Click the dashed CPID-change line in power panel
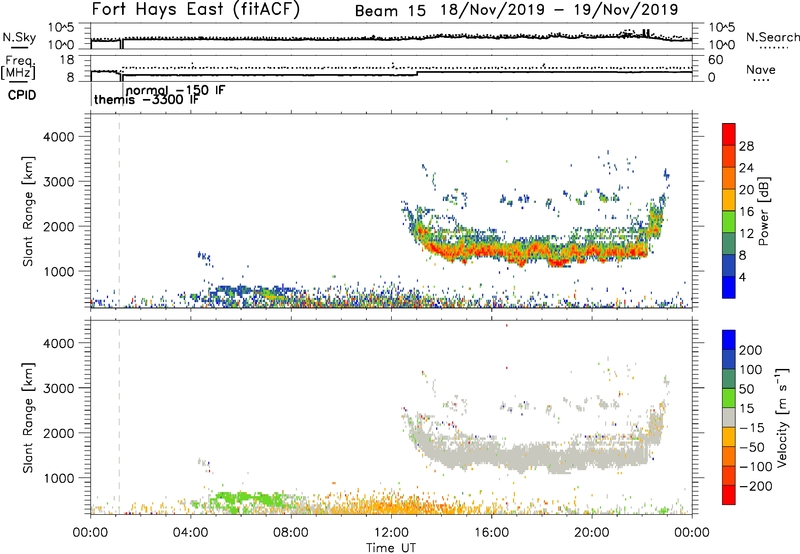800x554 pixels. [119, 211]
